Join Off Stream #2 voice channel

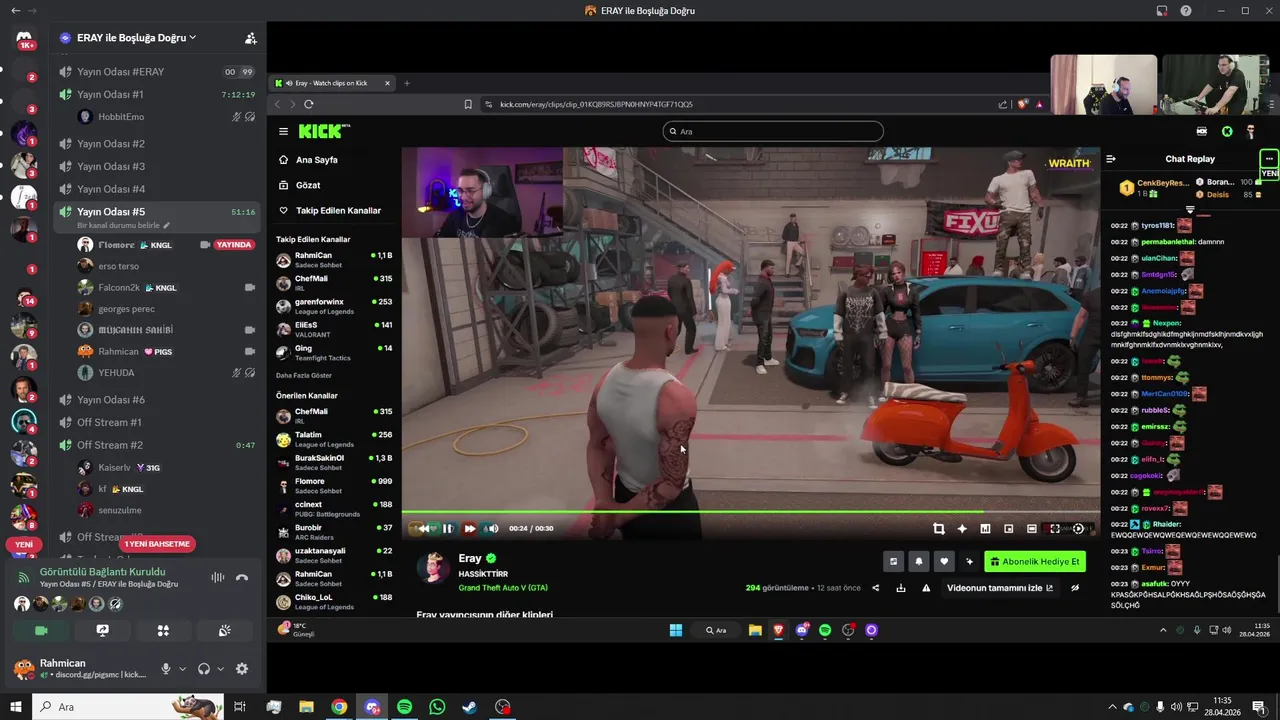158,445
